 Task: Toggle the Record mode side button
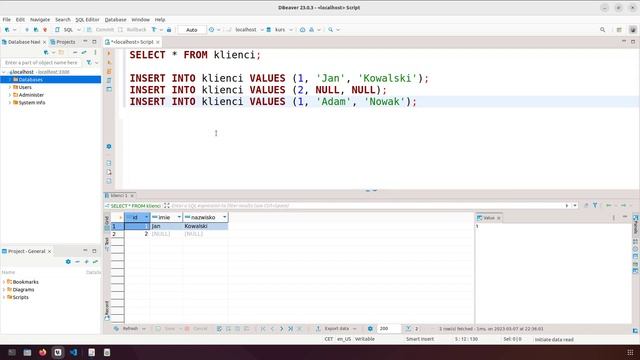107,310
